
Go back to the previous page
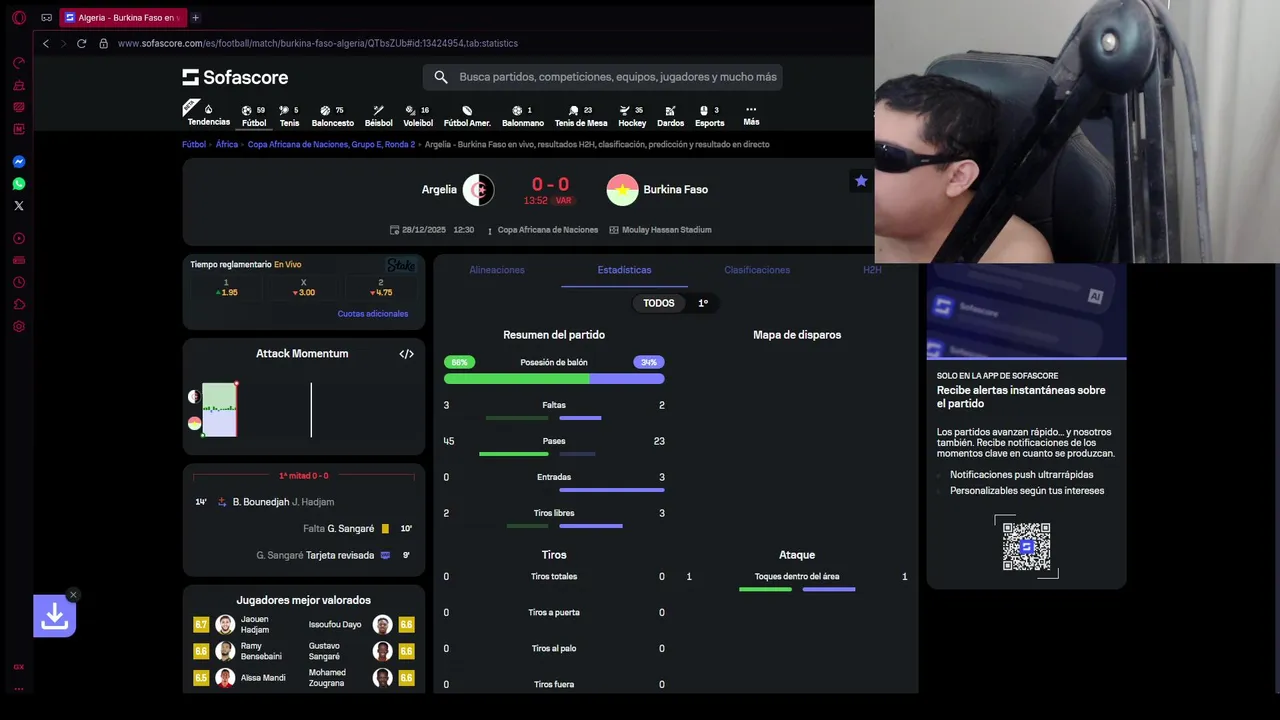46,43
